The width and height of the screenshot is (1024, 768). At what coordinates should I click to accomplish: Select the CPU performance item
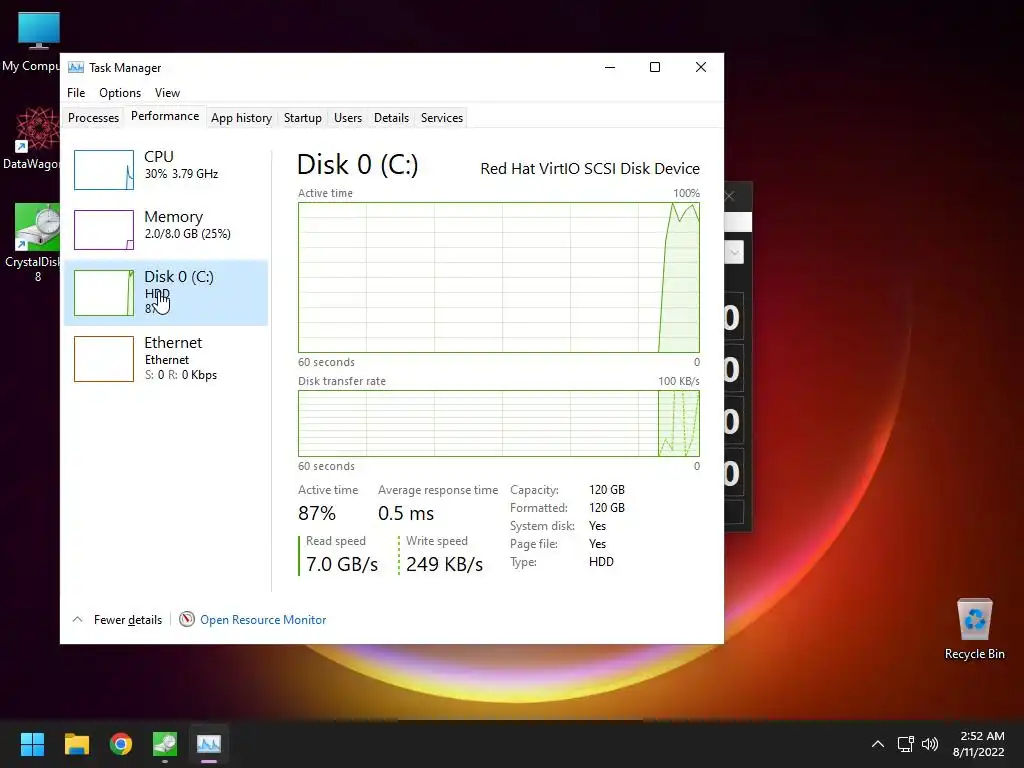click(x=166, y=169)
